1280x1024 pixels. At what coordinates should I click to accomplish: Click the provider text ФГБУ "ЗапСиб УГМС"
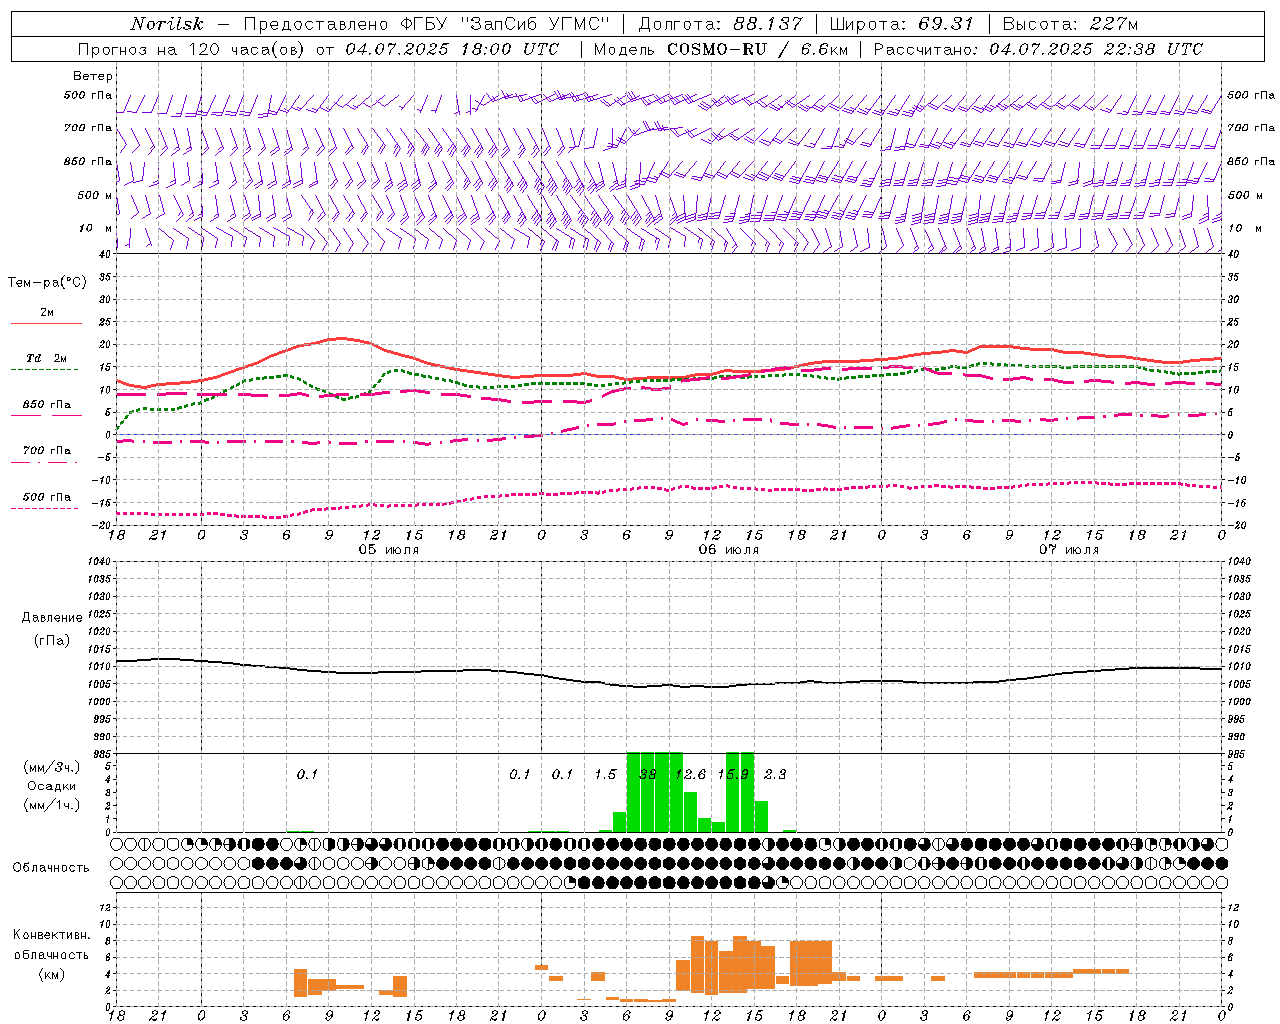(x=506, y=24)
